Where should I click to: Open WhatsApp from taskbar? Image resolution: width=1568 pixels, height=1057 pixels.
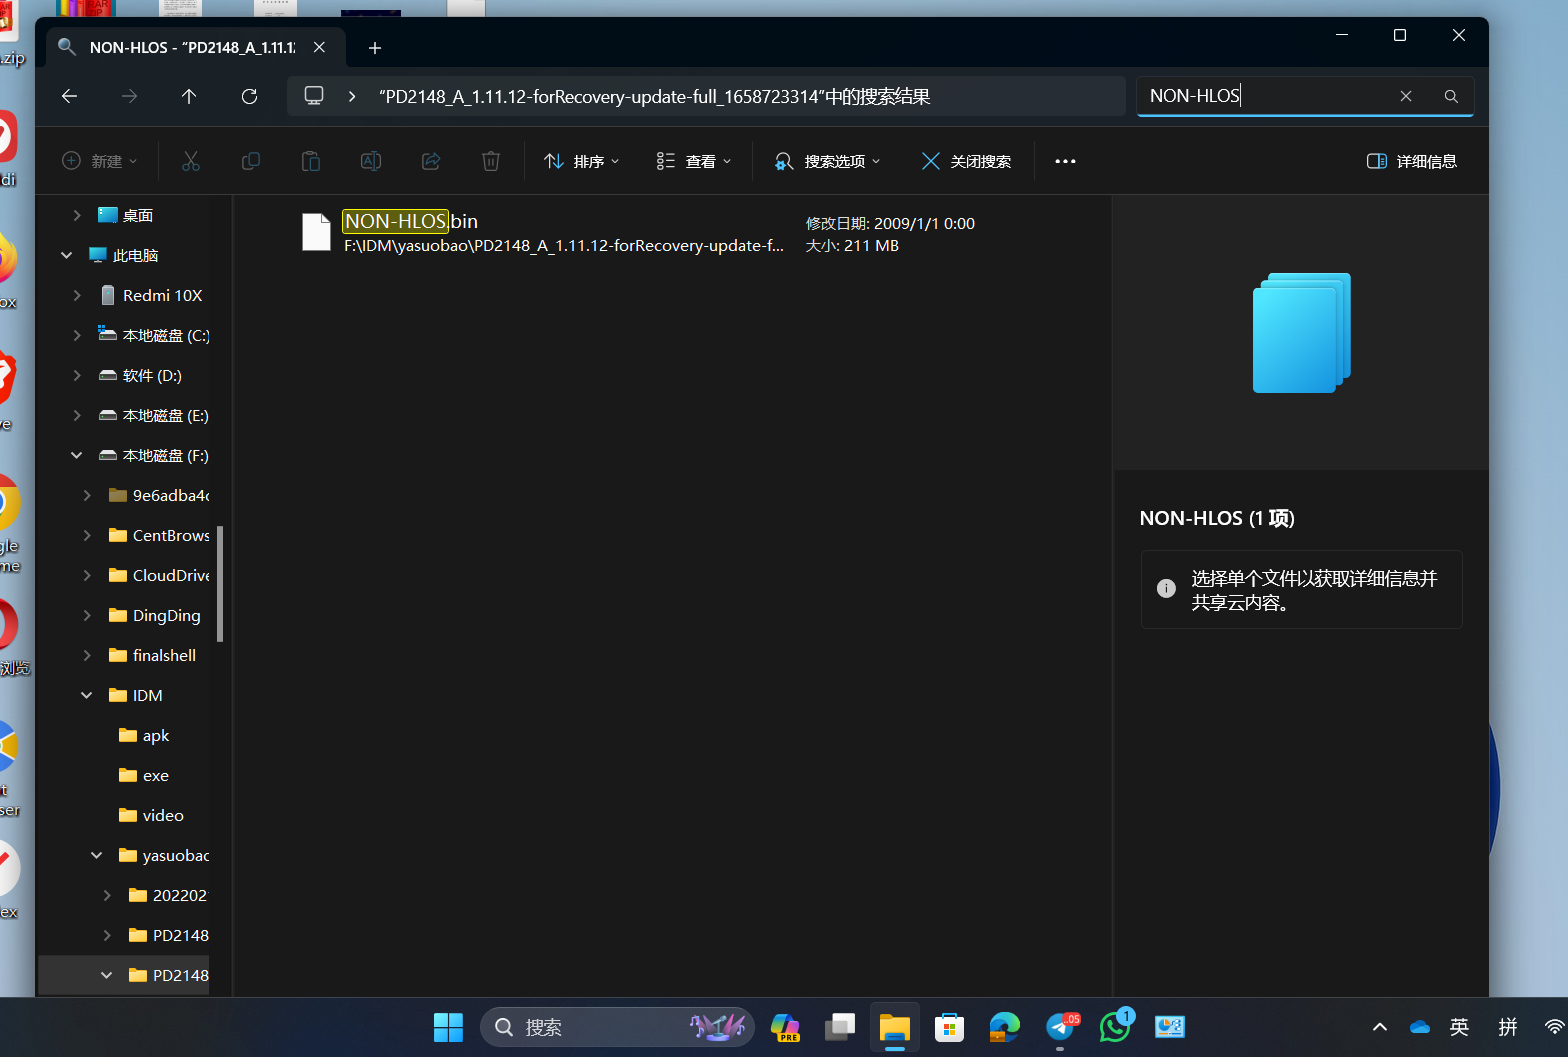tap(1115, 1027)
